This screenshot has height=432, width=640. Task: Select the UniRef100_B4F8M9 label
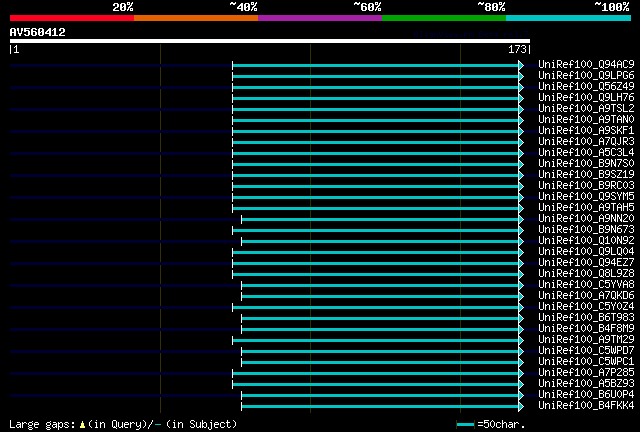tap(586, 329)
